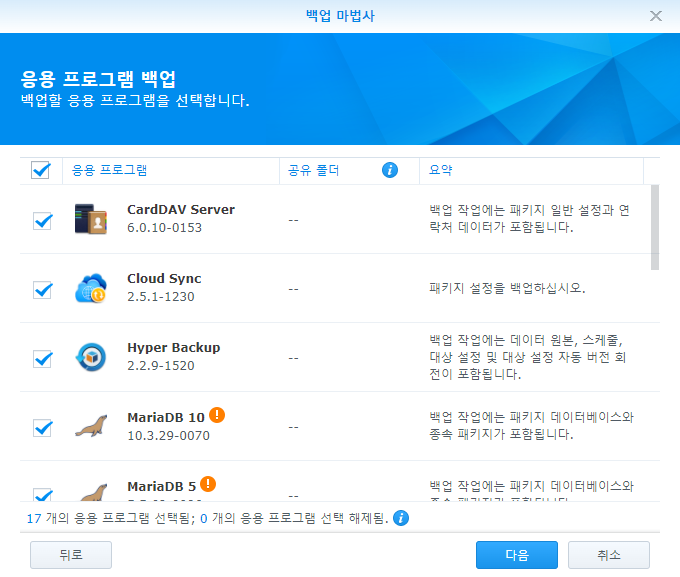Click the Cloud Sync cloud icon
The height and width of the screenshot is (577, 680).
[x=91, y=288]
